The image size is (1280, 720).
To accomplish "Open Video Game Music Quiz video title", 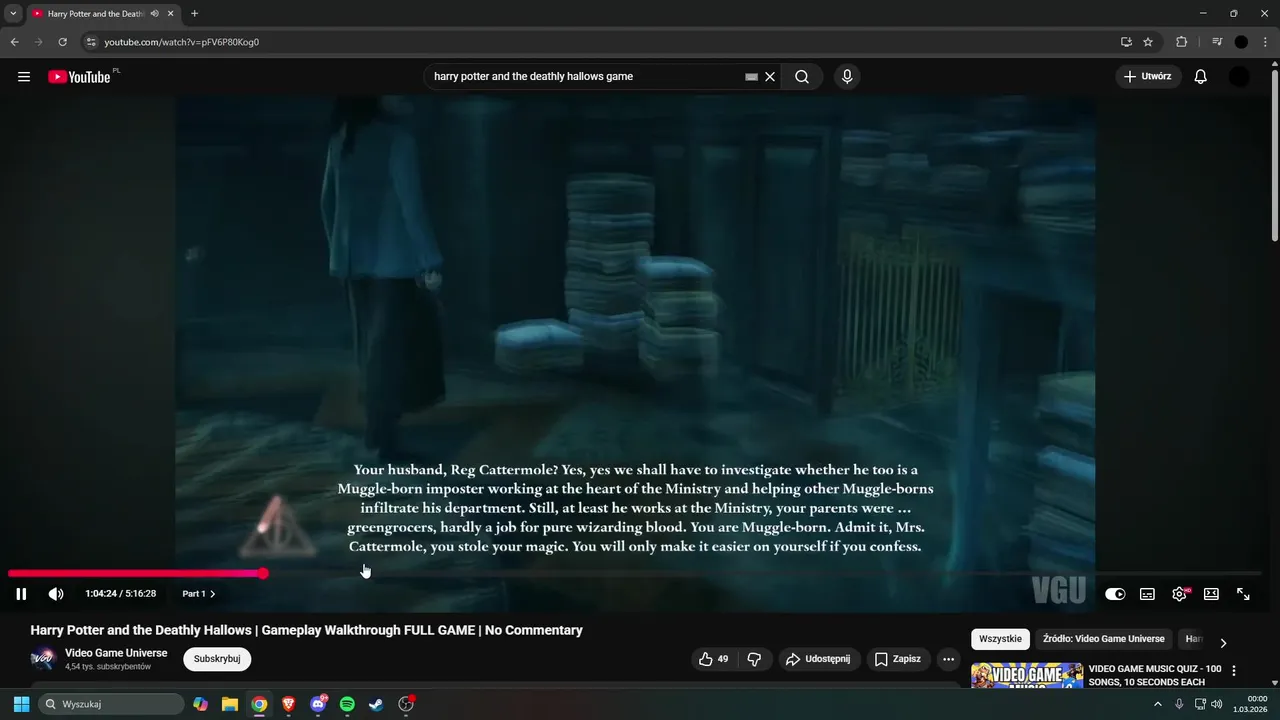I will tap(1155, 676).
